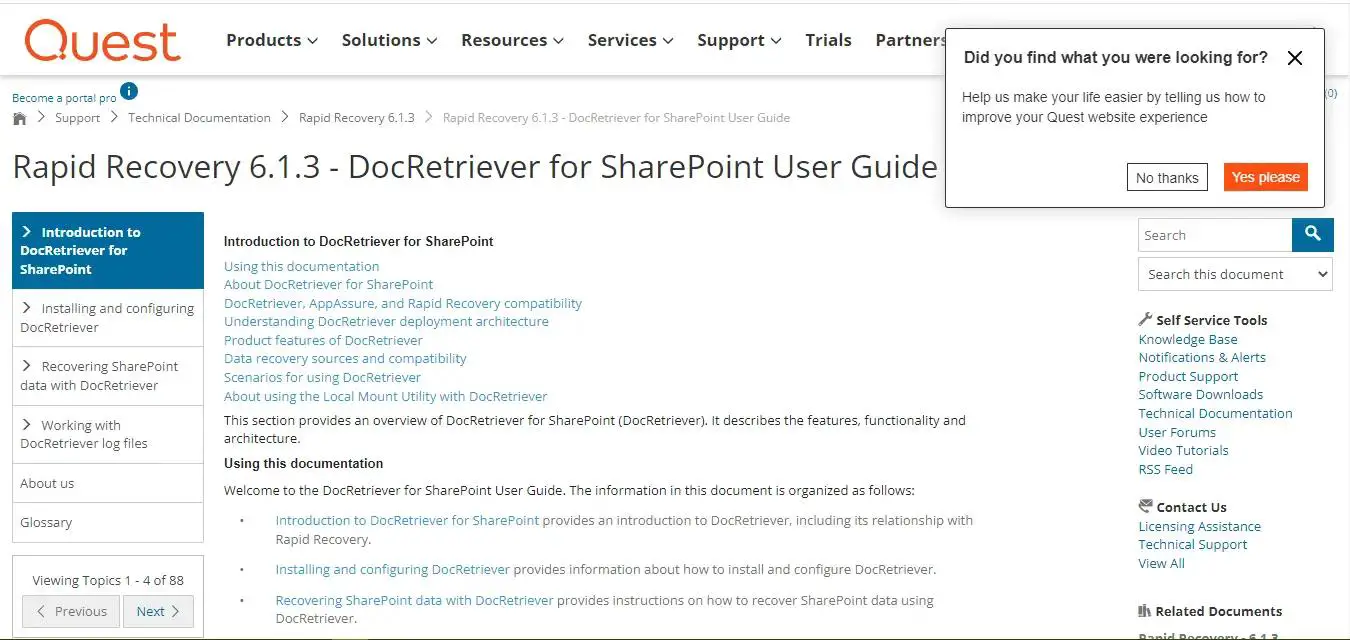The image size is (1350, 640).
Task: Click the Viewing Topics 1 - 4 of 88 text
Action: click(x=108, y=580)
